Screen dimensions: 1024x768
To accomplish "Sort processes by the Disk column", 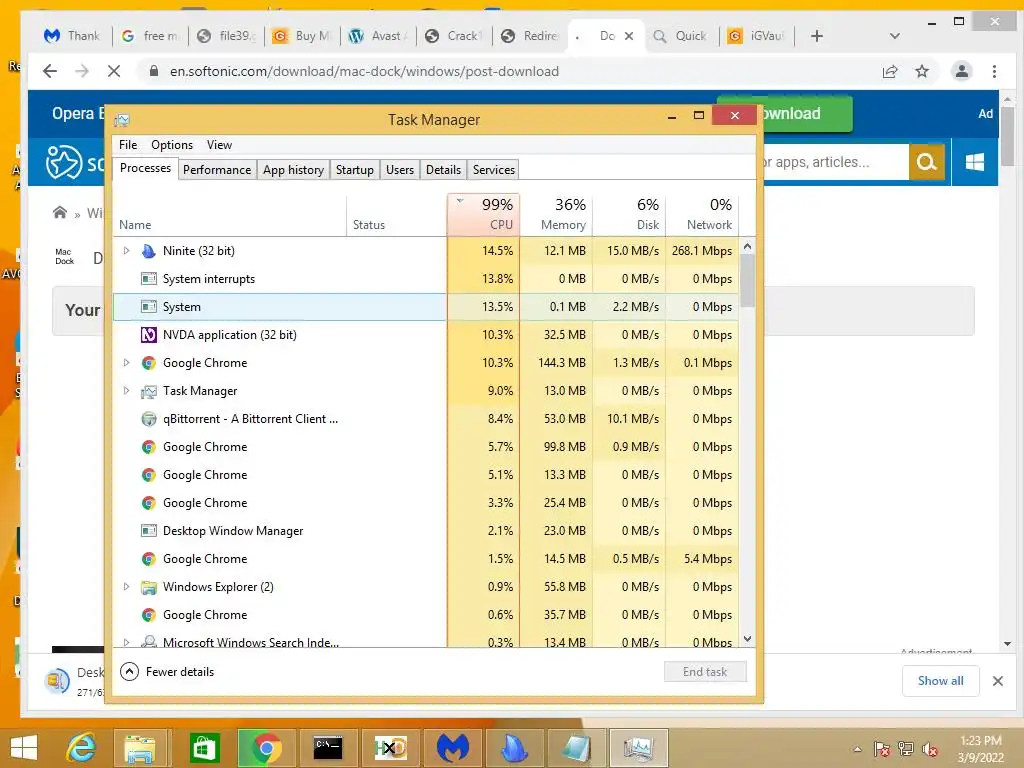I will [630, 214].
